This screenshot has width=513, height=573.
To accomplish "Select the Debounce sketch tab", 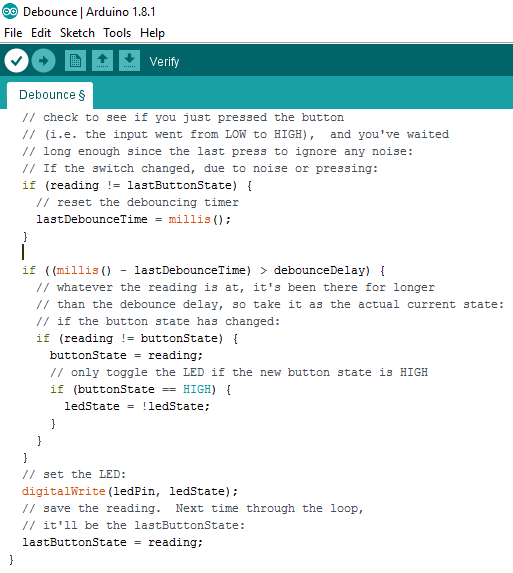I will click(x=50, y=95).
